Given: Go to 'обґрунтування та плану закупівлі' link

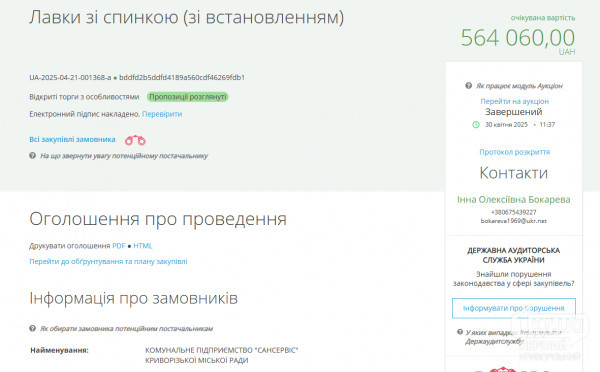Looking at the screenshot, I should [x=108, y=261].
